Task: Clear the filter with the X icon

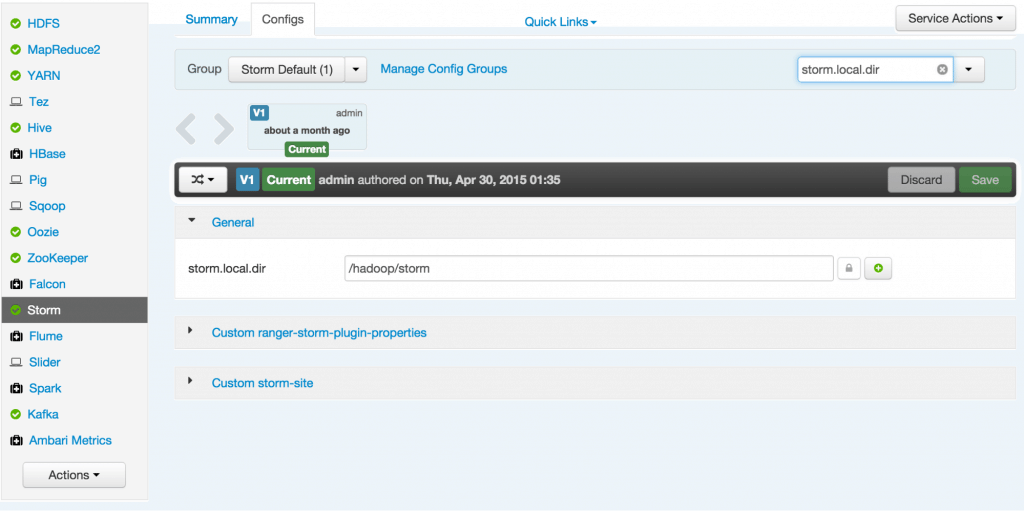Action: (942, 70)
